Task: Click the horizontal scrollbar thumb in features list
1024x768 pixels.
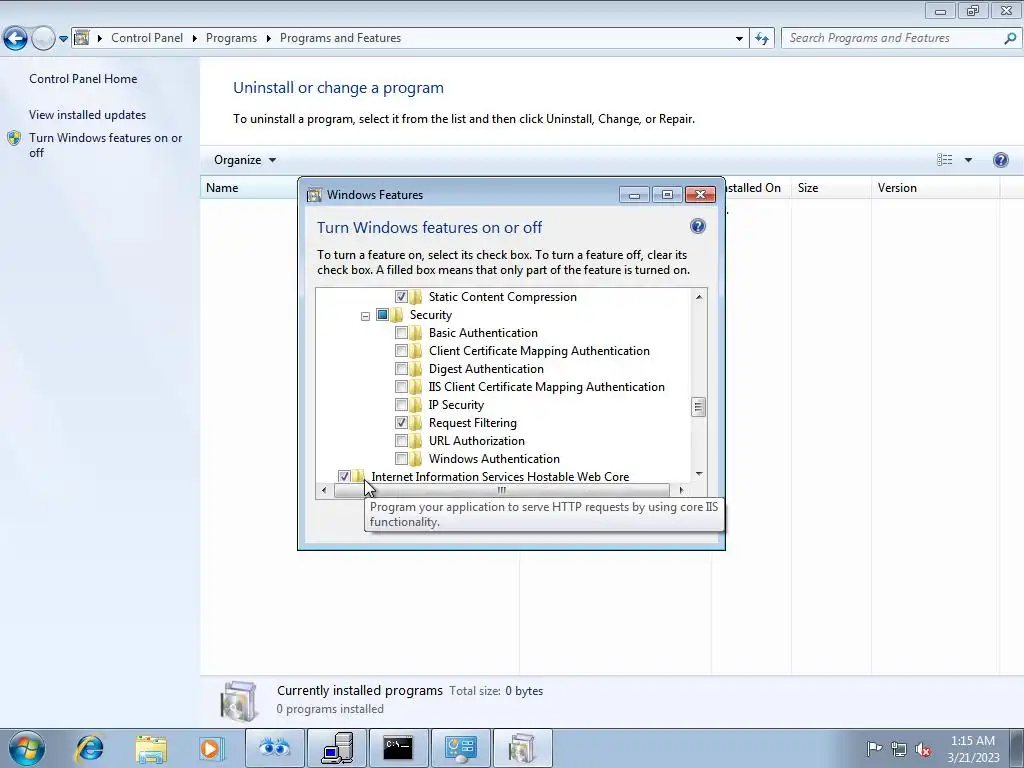Action: pyautogui.click(x=502, y=490)
